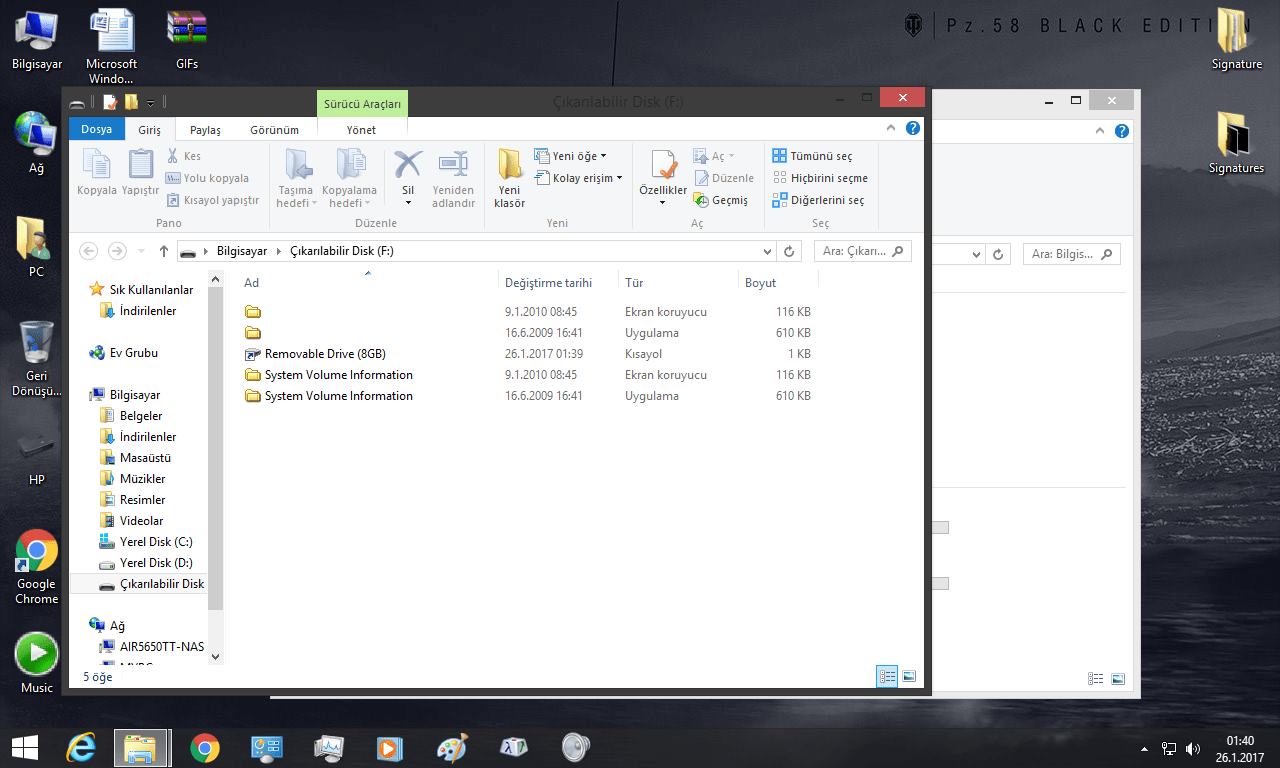Click the address bar Refresh button
This screenshot has width=1280, height=768.
pyautogui.click(x=790, y=252)
